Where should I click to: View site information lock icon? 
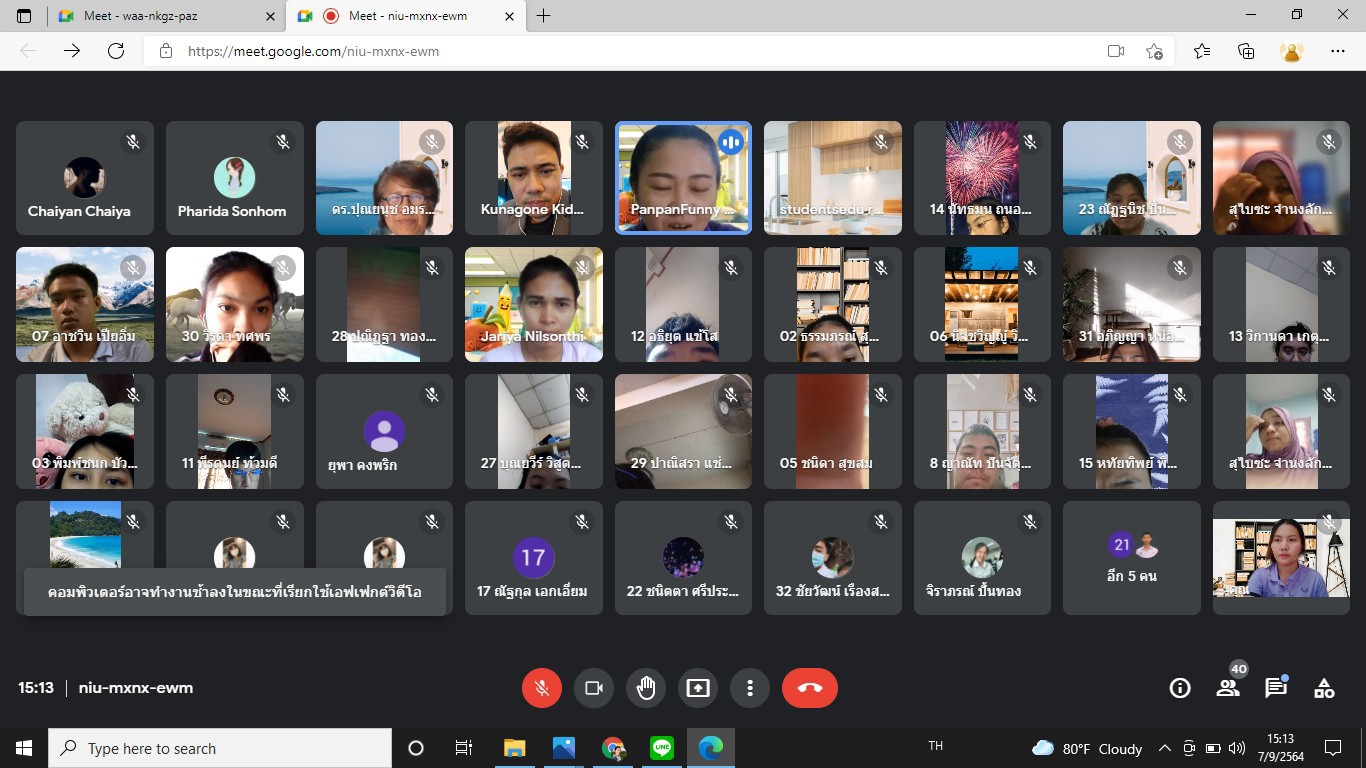[165, 51]
